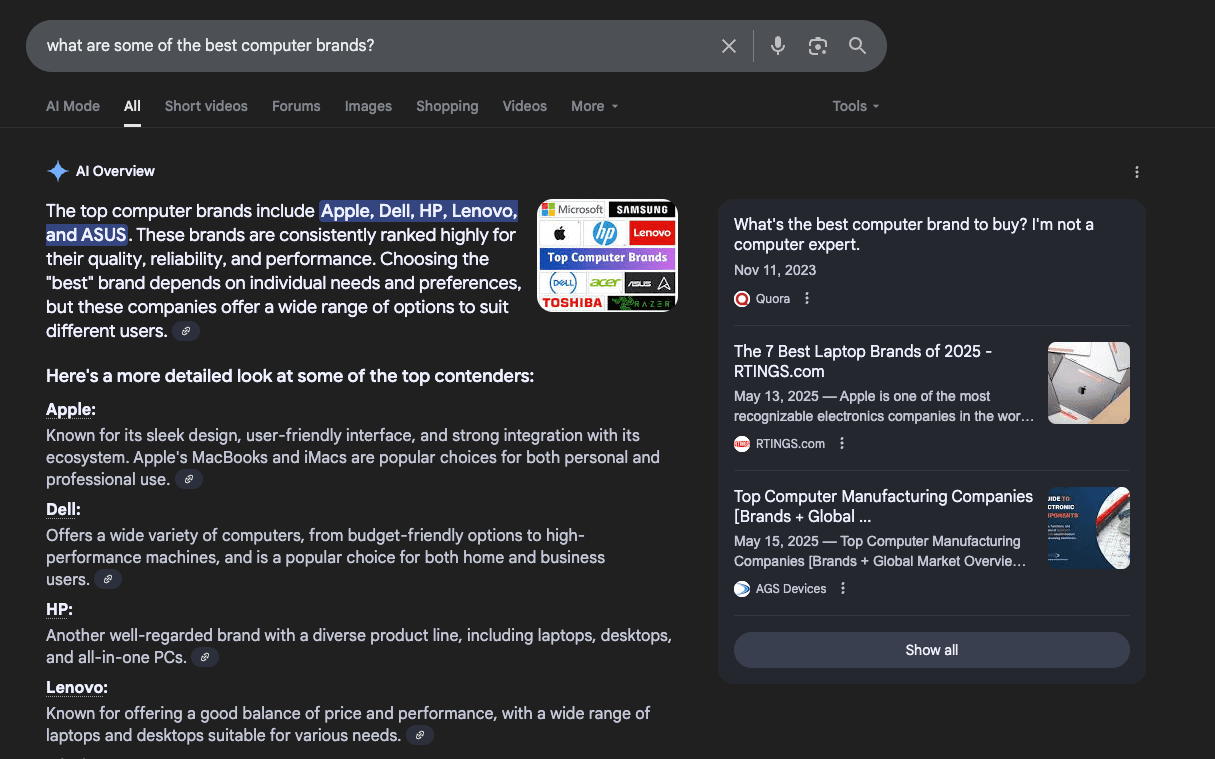Open three-dot menu next to AGS Devices
This screenshot has width=1215, height=759.
843,589
